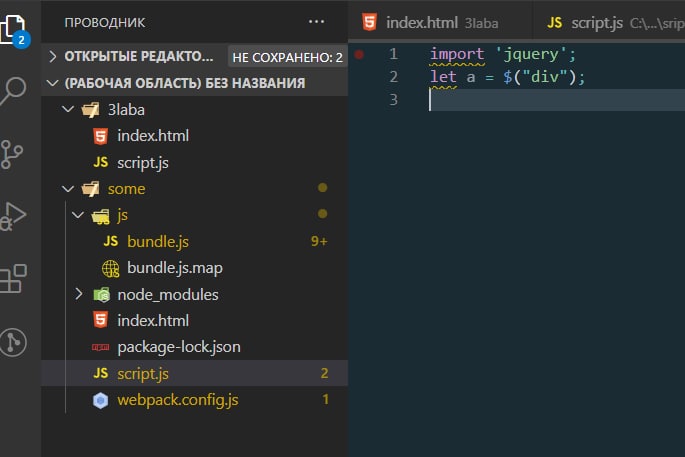Open the Source Control view icon
The height and width of the screenshot is (457, 685).
[x=12, y=154]
